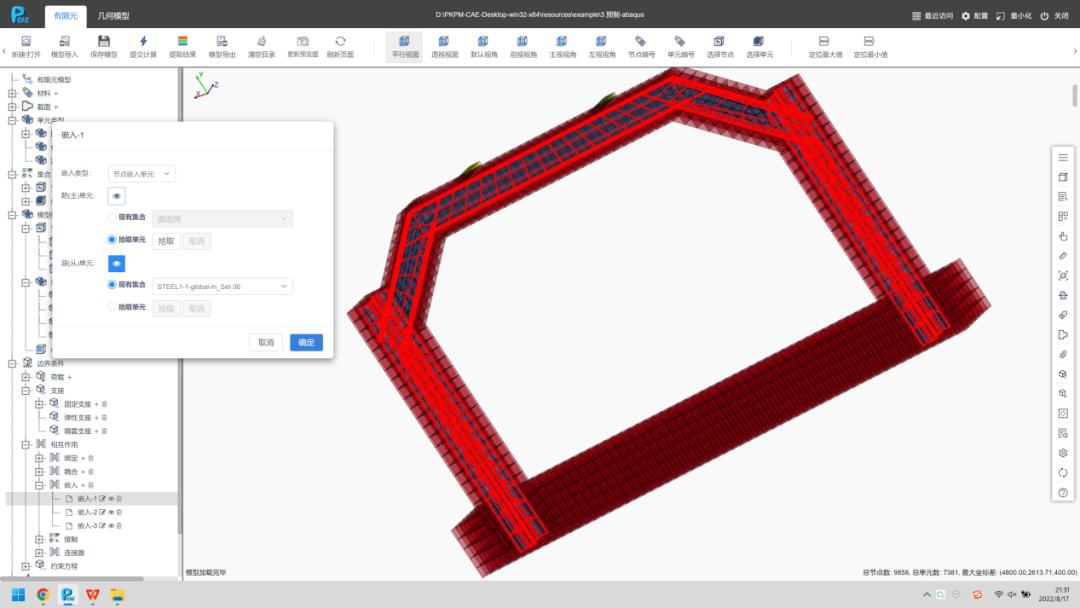This screenshot has width=1080, height=608.
Task: Open the 最近访问 menu
Action: click(932, 16)
